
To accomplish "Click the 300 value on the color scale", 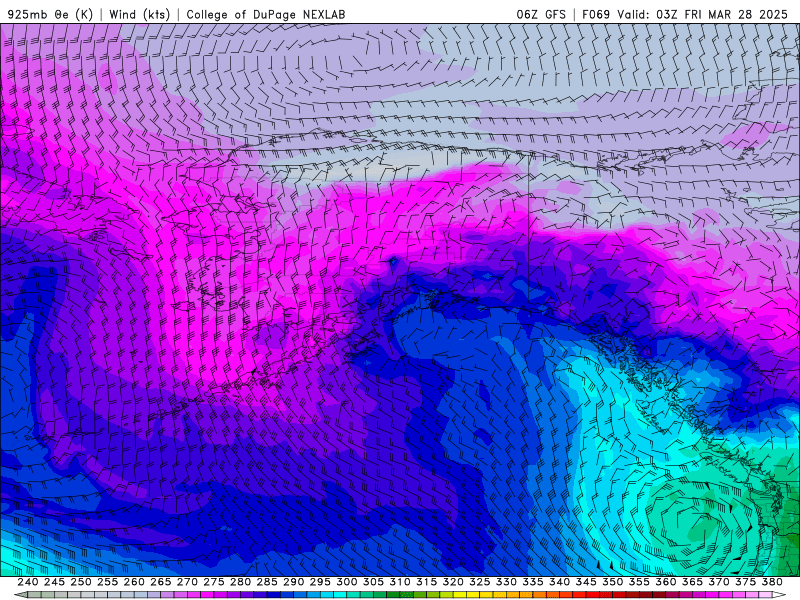I will click(346, 582).
